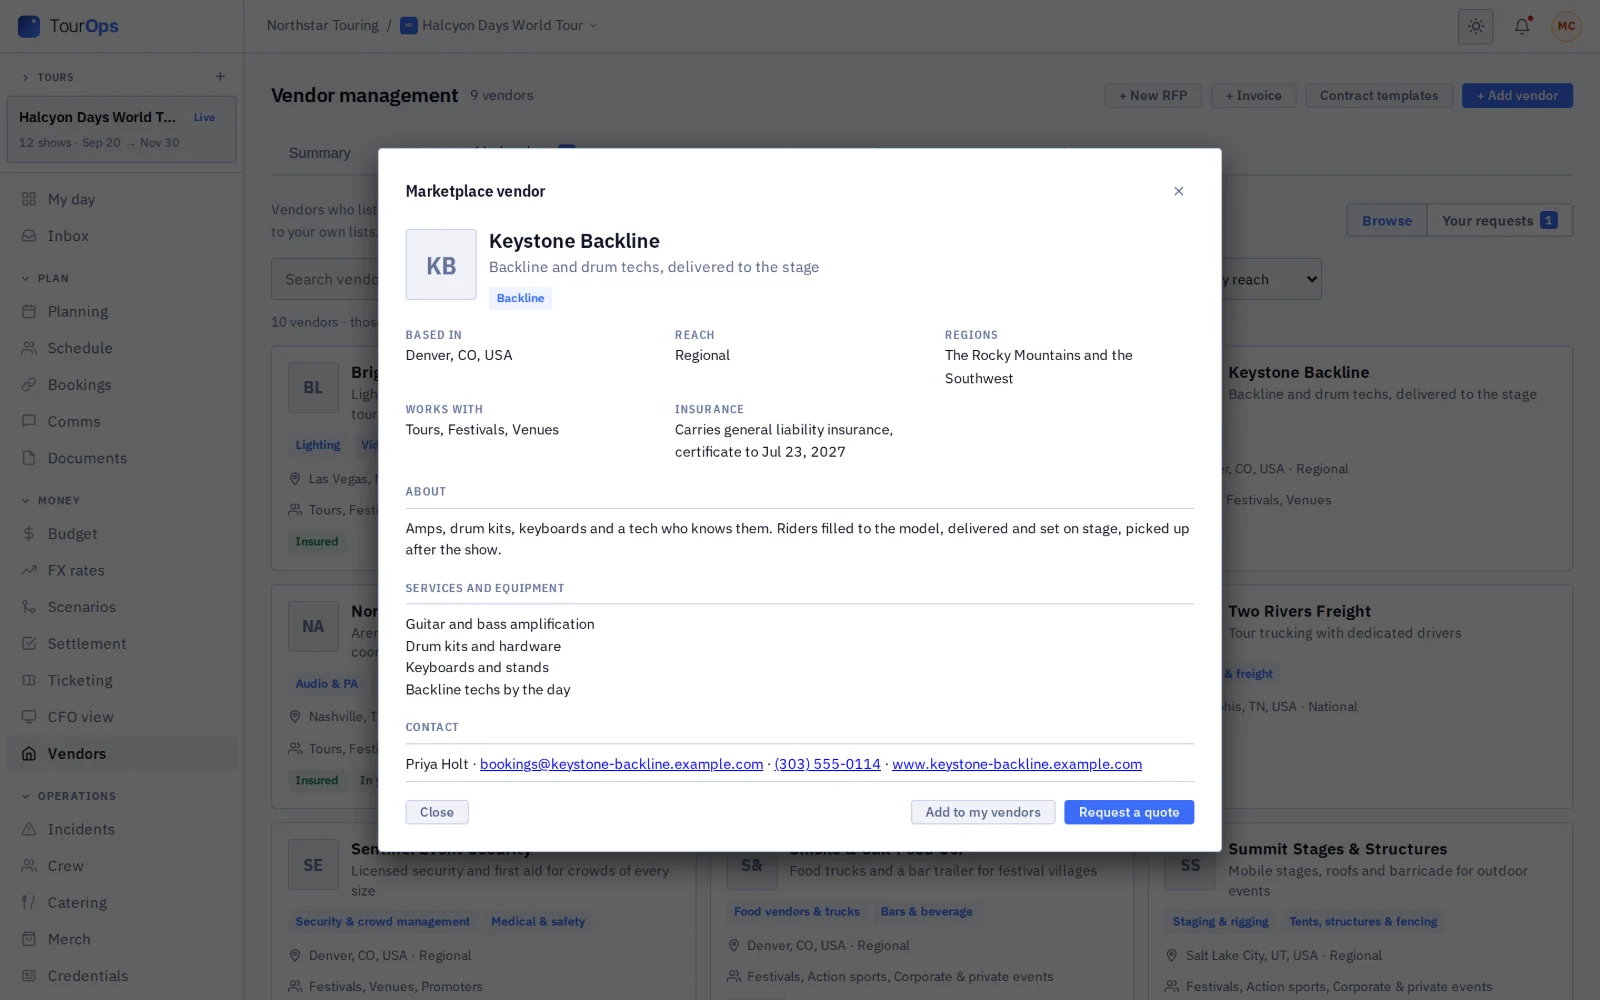Screen dimensions: 1600x1000
Task: Open the bookings@keystone-backline.example.com email link
Action: 621,764
